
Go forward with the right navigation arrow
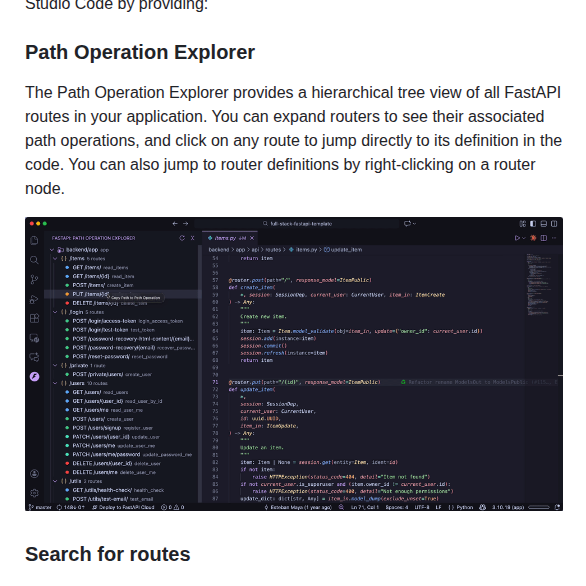click(186, 223)
